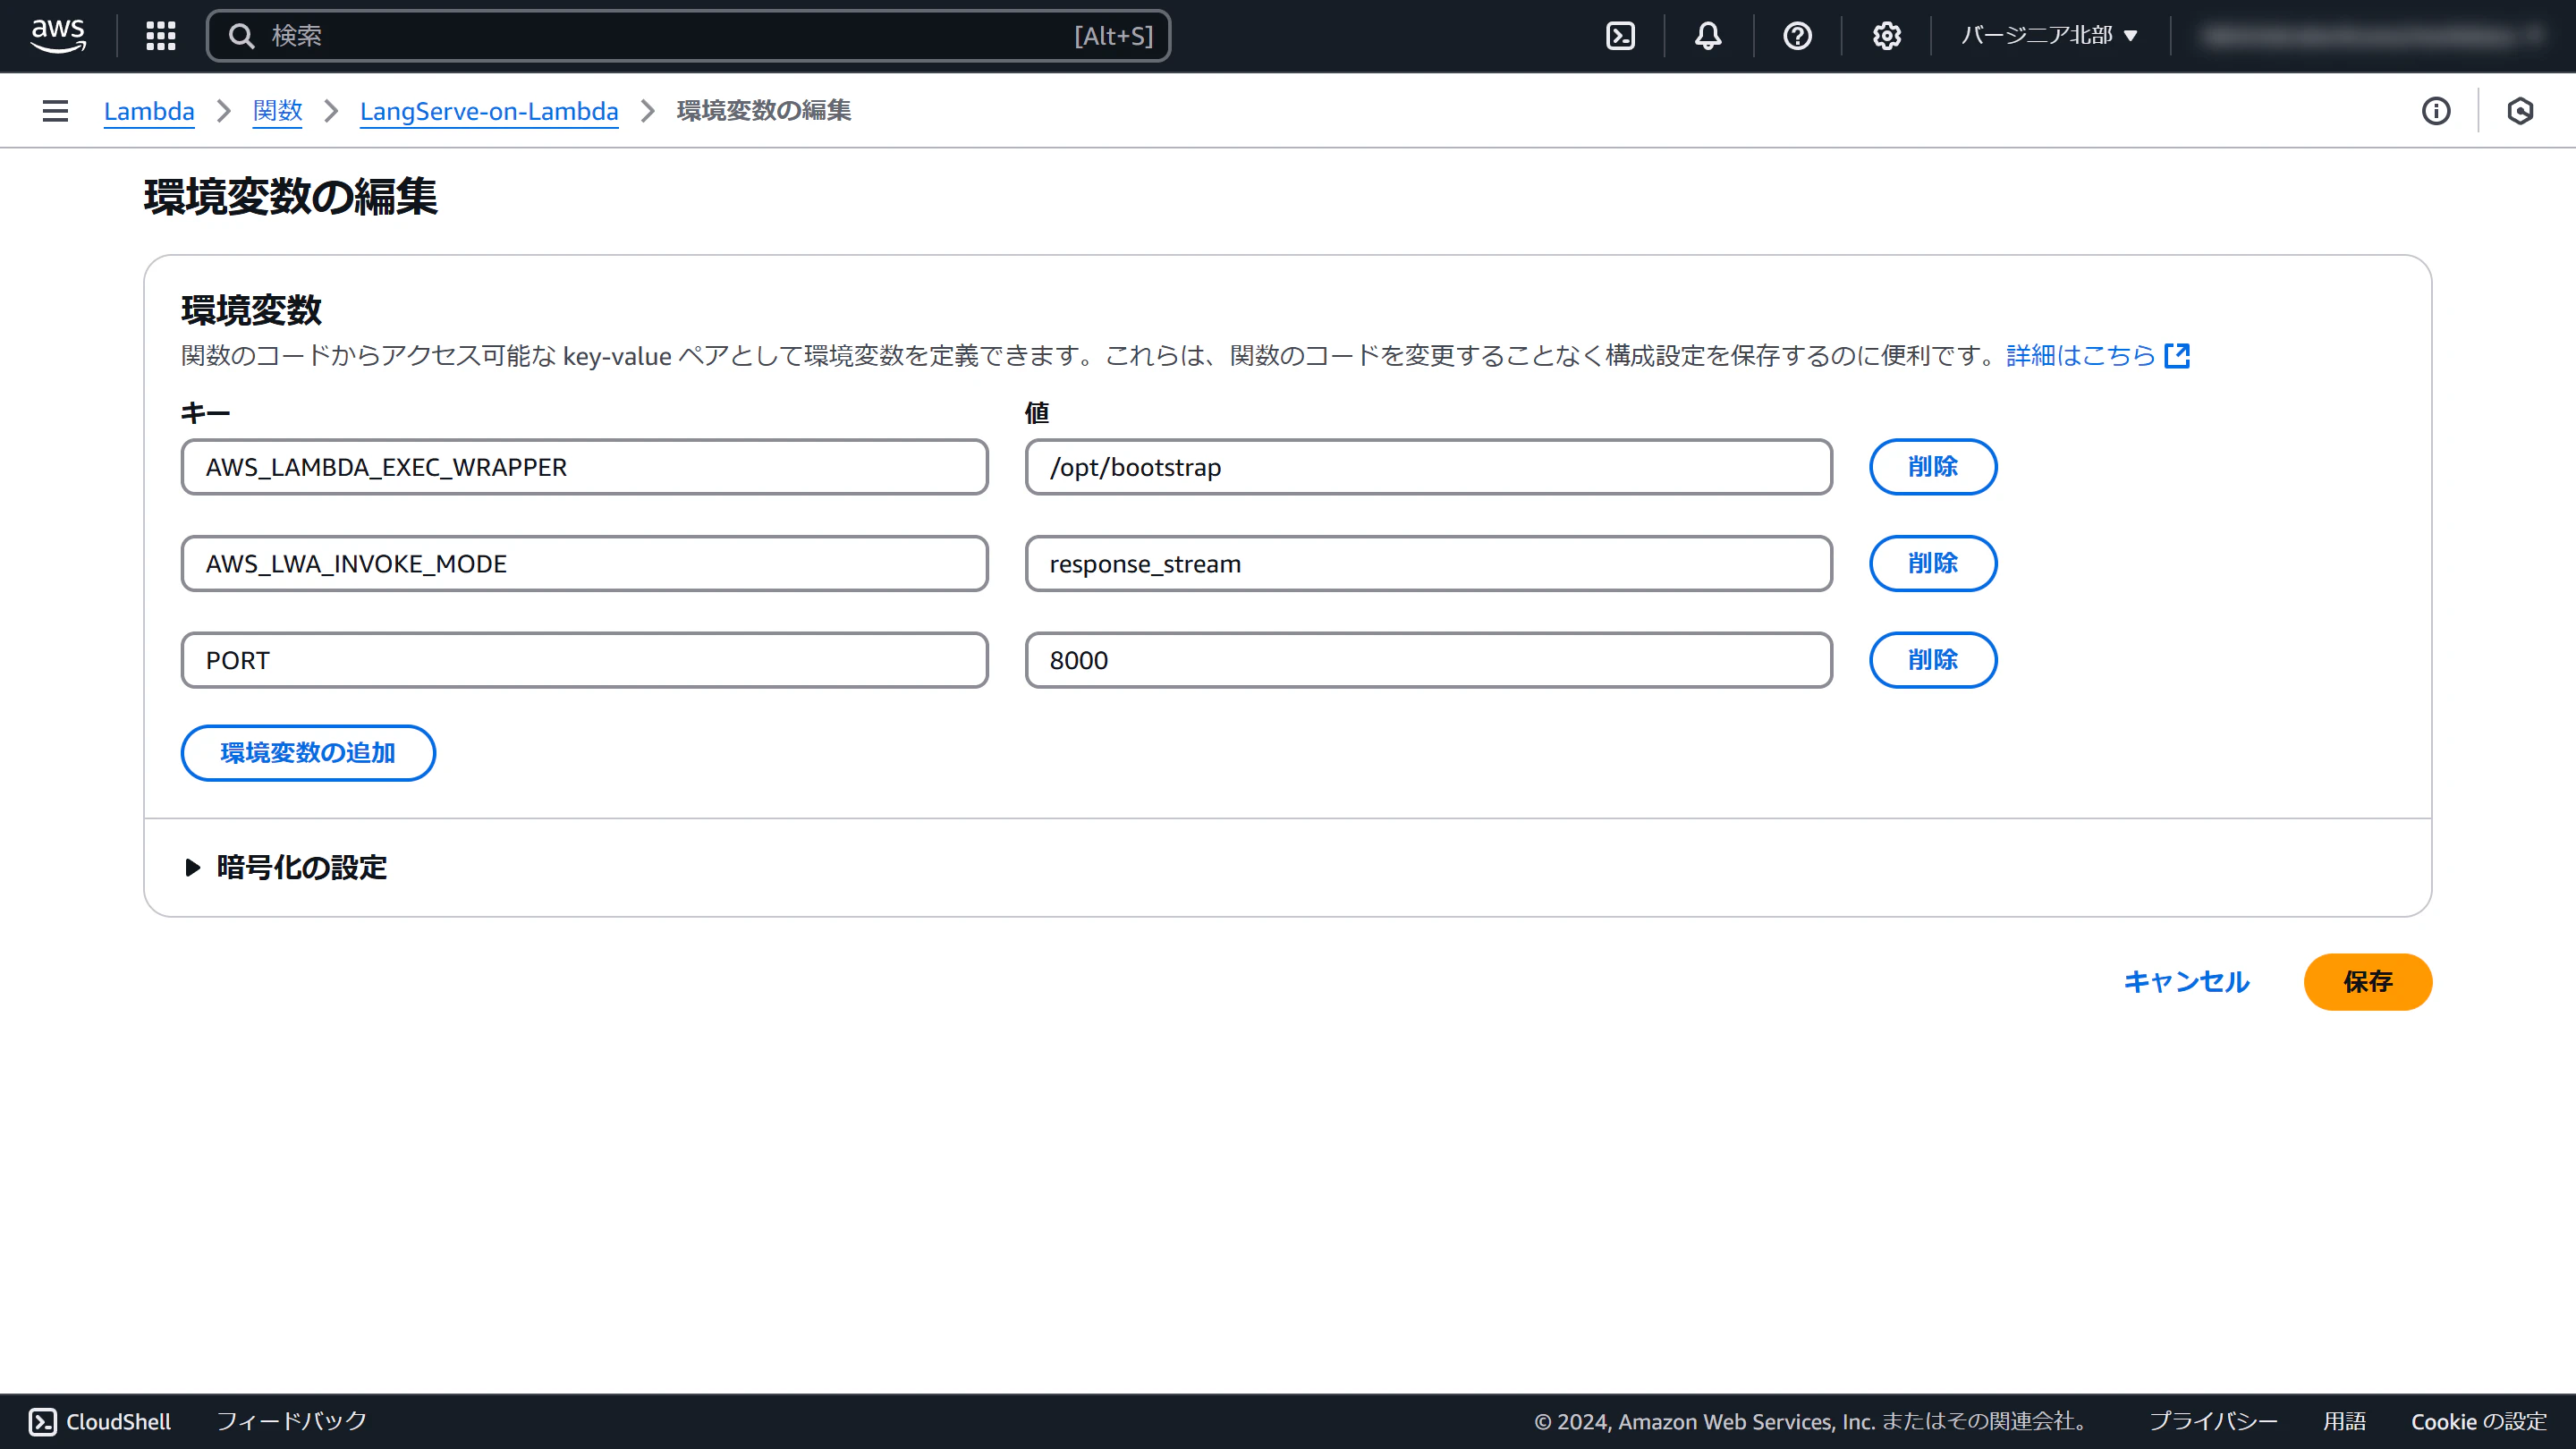This screenshot has height=1449, width=2576.
Task: Open the help question mark menu
Action: [1797, 36]
